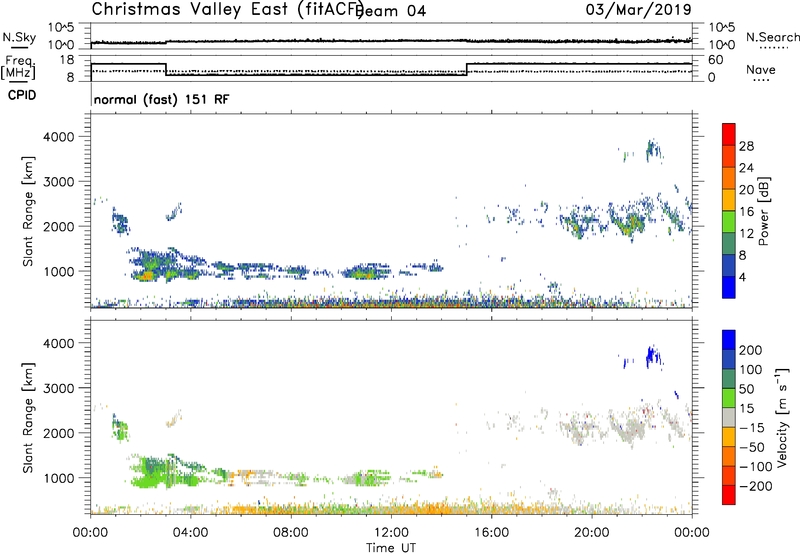800x554 pixels.
Task: Select the 'N.Sky' legend label
Action: coord(19,37)
